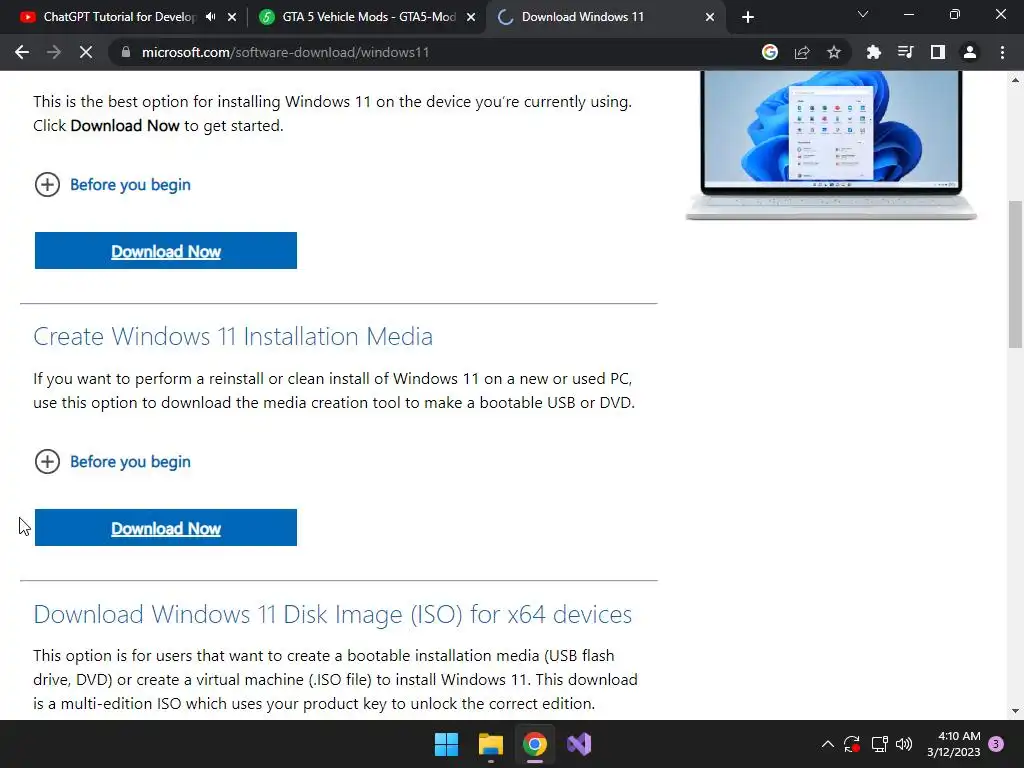Viewport: 1024px width, 768px height.
Task: Open the media controls icon
Action: tap(905, 52)
